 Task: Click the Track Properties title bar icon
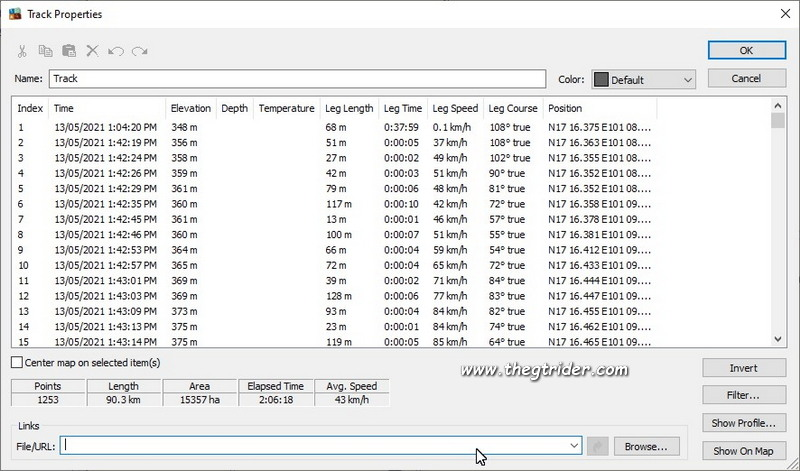click(x=13, y=14)
